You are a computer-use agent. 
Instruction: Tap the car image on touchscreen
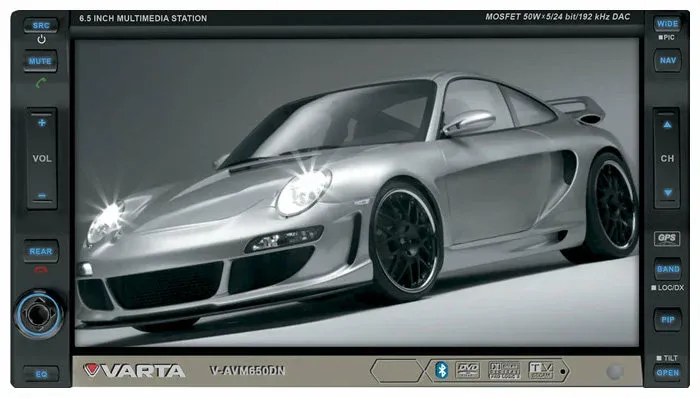357,192
